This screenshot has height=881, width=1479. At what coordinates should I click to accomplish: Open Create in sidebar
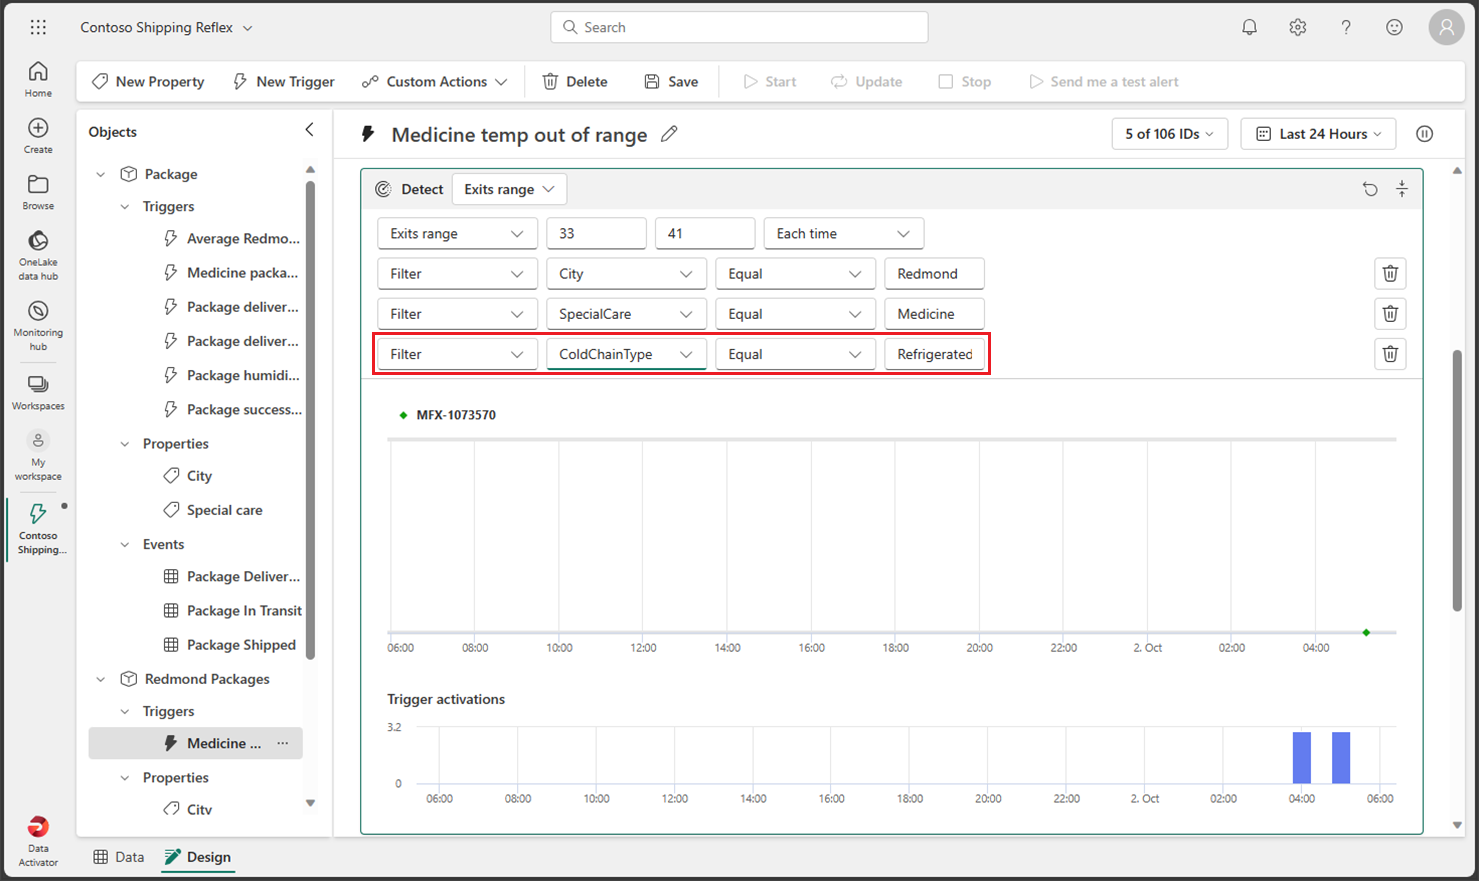(x=38, y=135)
